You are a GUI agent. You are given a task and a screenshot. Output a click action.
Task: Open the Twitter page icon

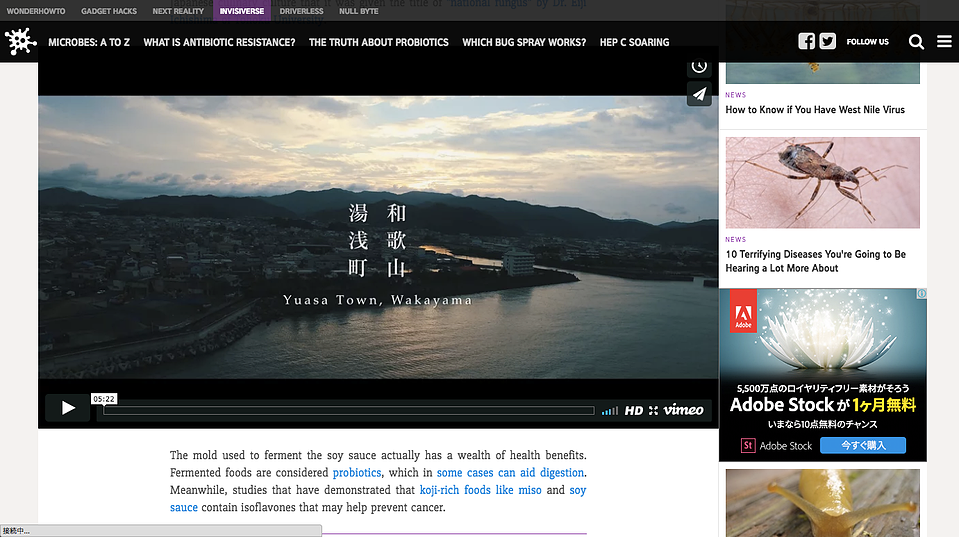pos(828,41)
